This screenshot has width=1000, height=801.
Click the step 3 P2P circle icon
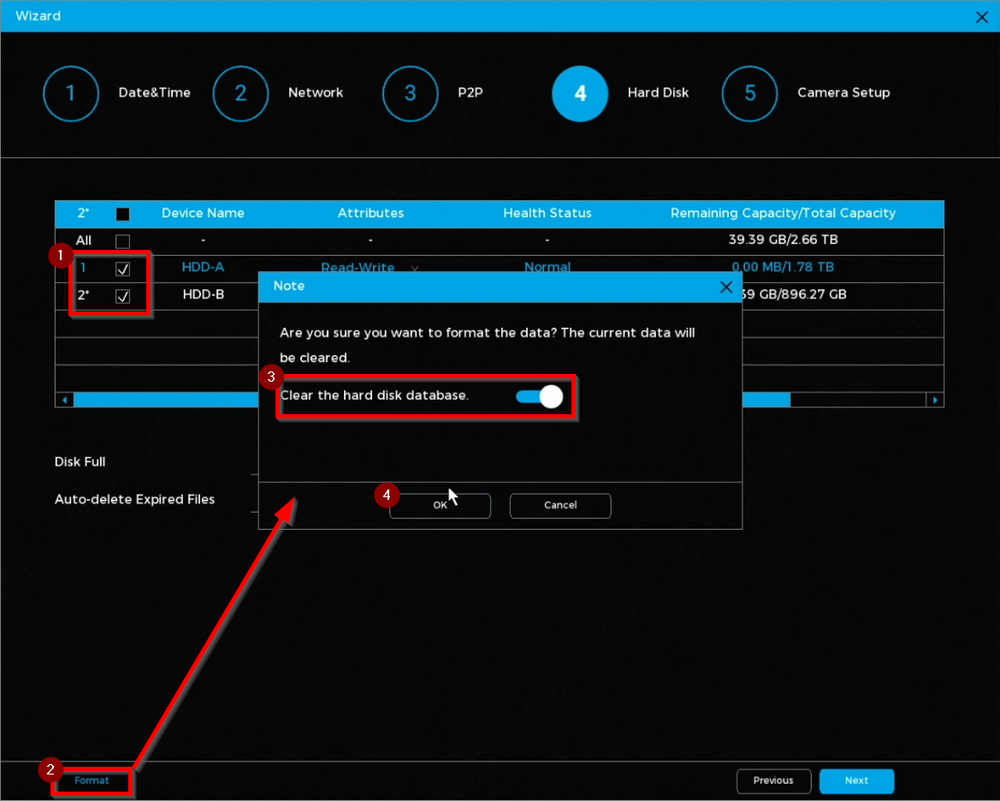(x=410, y=93)
